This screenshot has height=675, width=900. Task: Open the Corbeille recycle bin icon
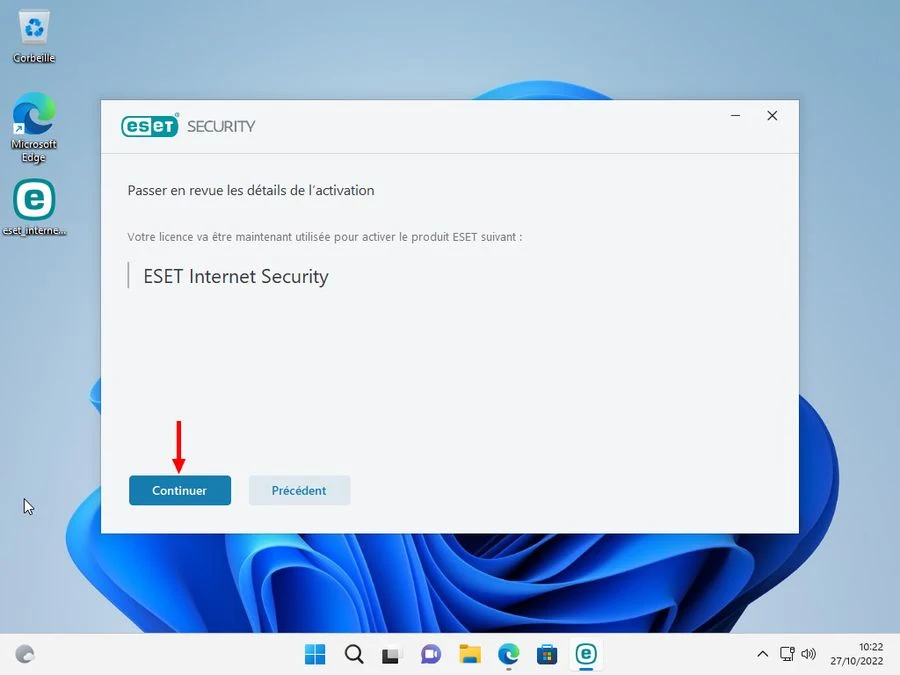coord(34,37)
